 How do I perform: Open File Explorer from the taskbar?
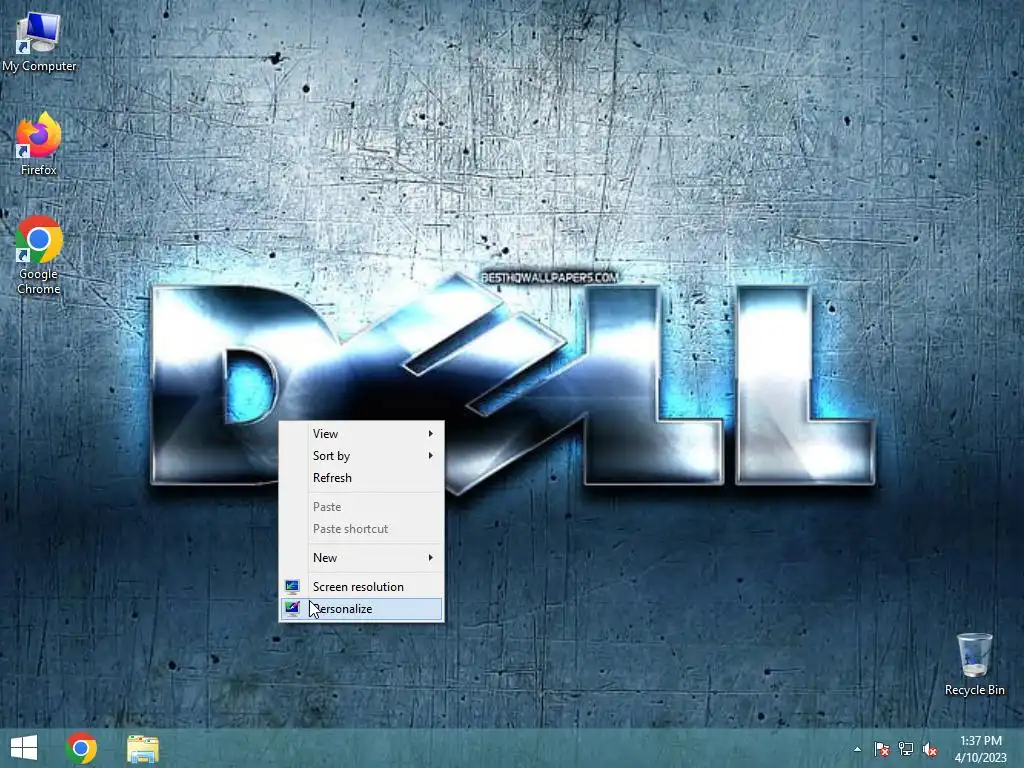tap(142, 748)
